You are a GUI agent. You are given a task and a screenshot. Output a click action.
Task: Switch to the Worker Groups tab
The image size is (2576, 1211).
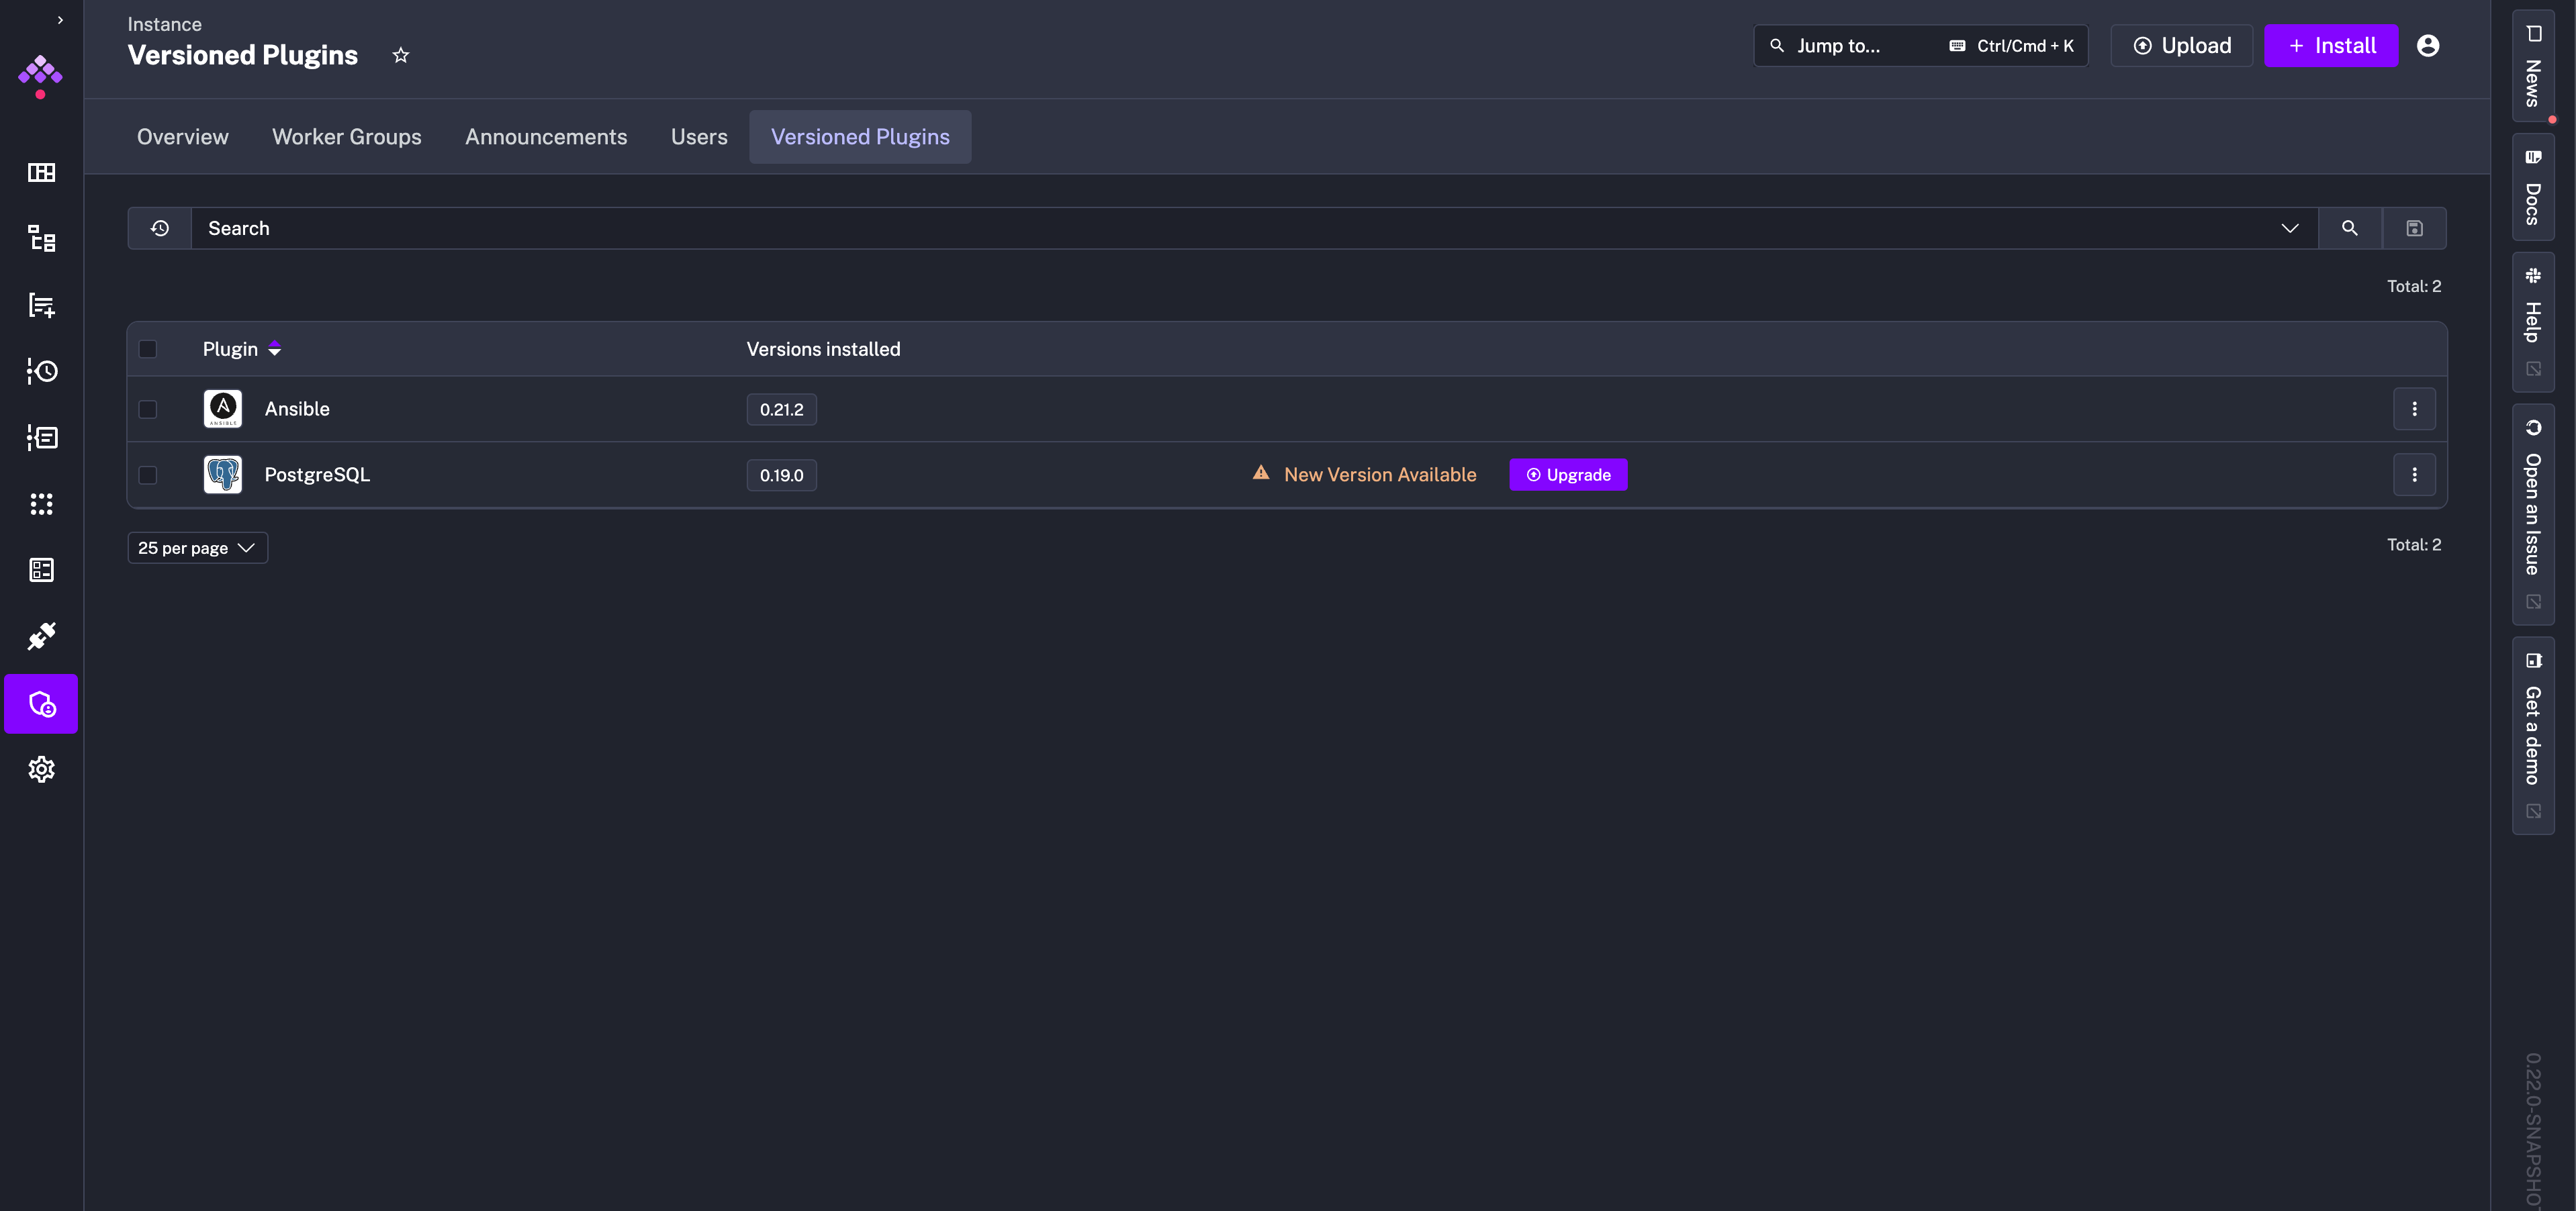(346, 137)
